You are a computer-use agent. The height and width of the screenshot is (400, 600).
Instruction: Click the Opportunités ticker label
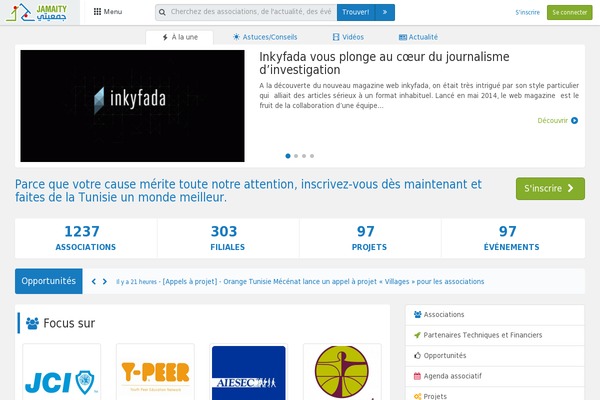tap(49, 281)
